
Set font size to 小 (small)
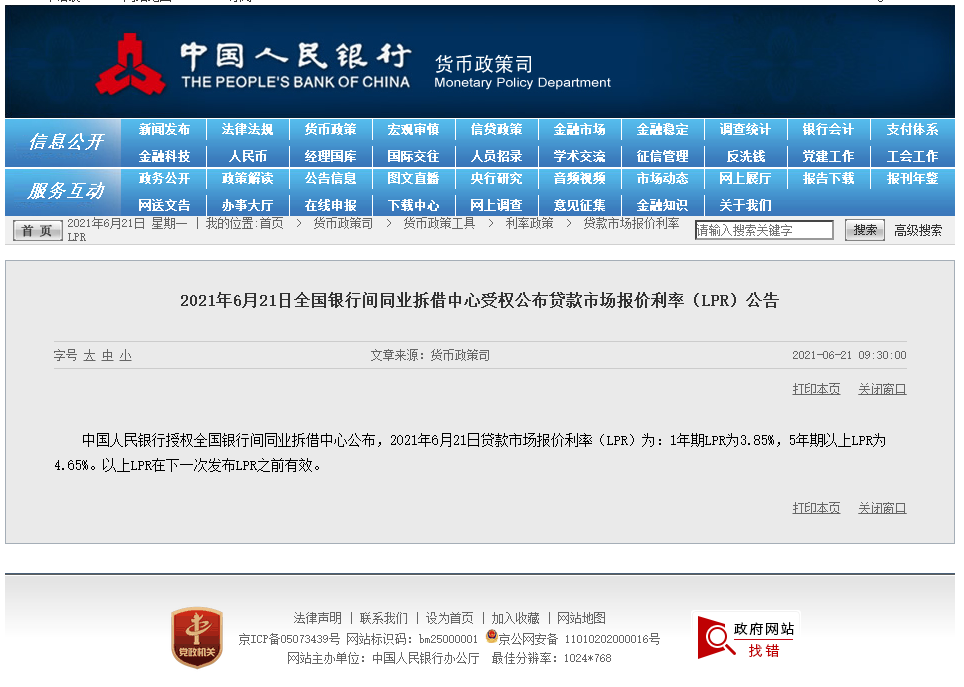click(x=125, y=355)
